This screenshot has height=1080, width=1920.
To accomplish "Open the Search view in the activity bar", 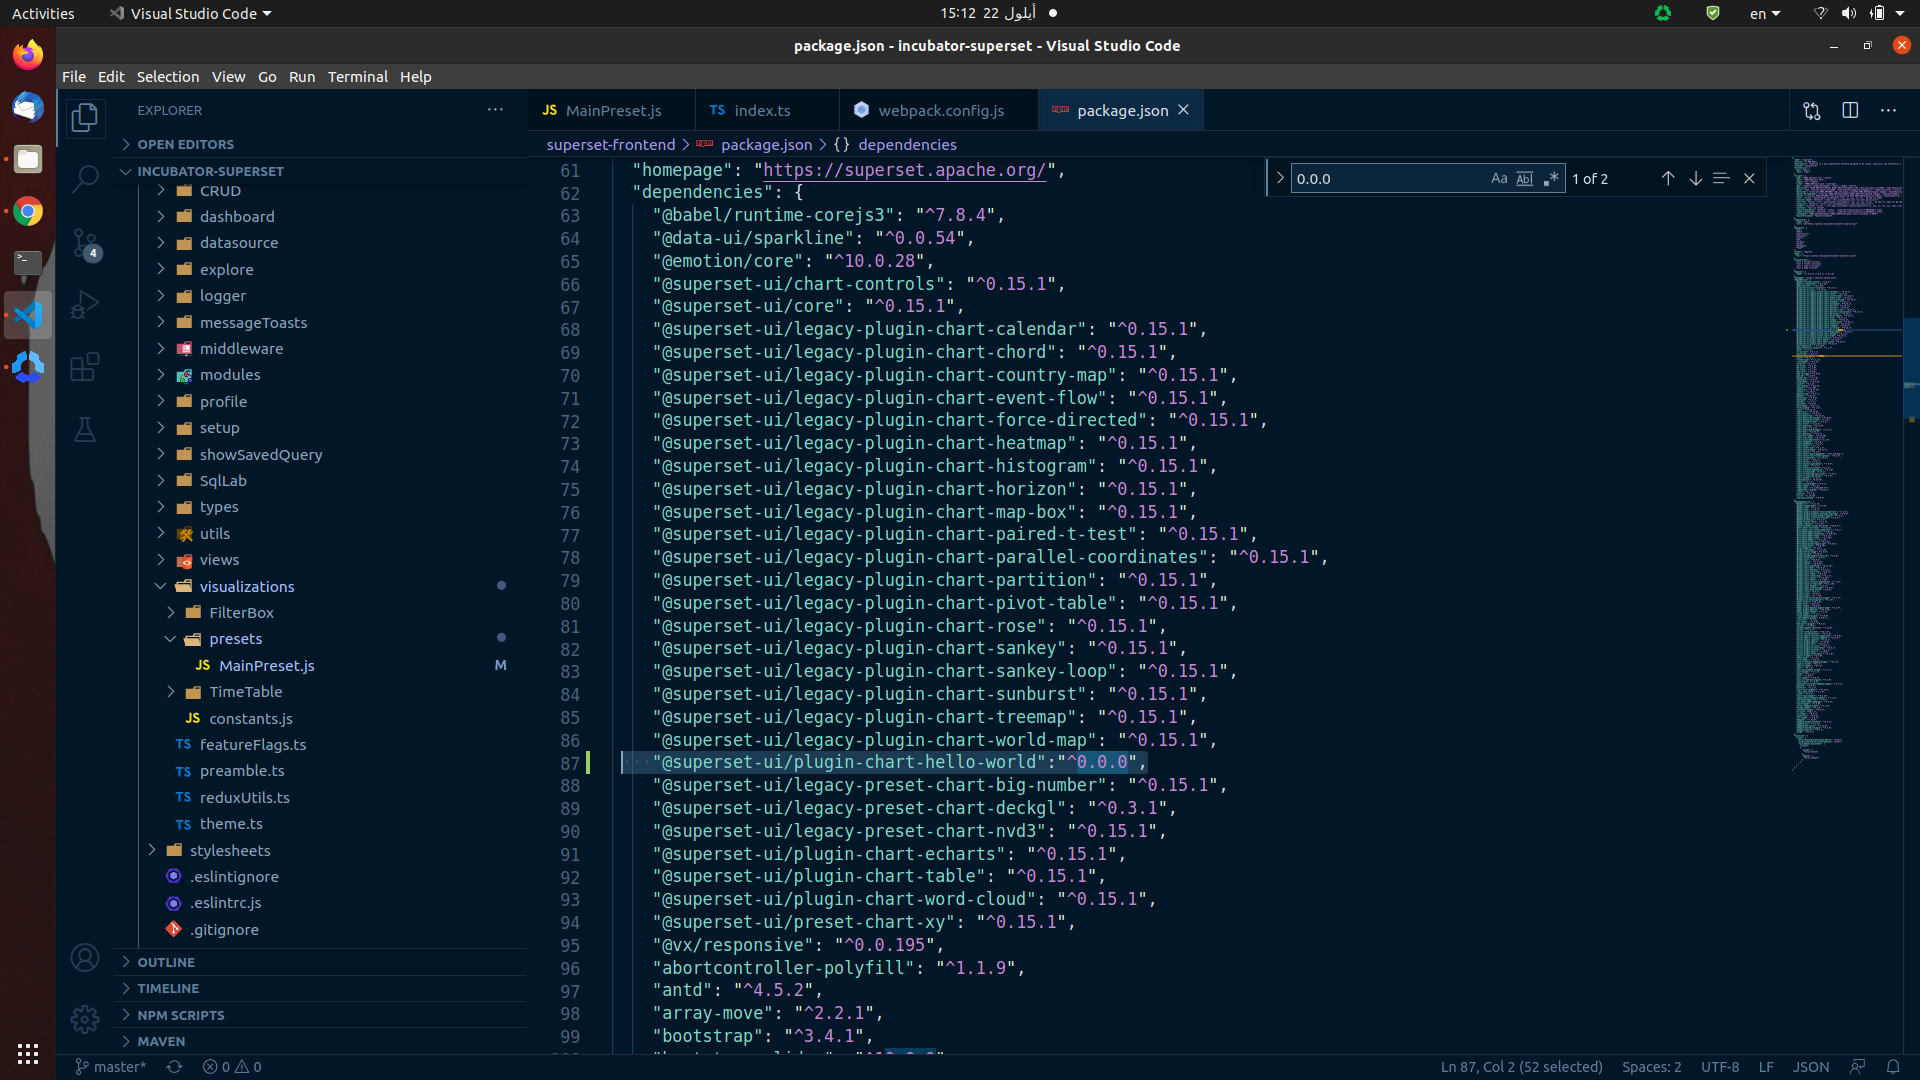I will click(85, 177).
